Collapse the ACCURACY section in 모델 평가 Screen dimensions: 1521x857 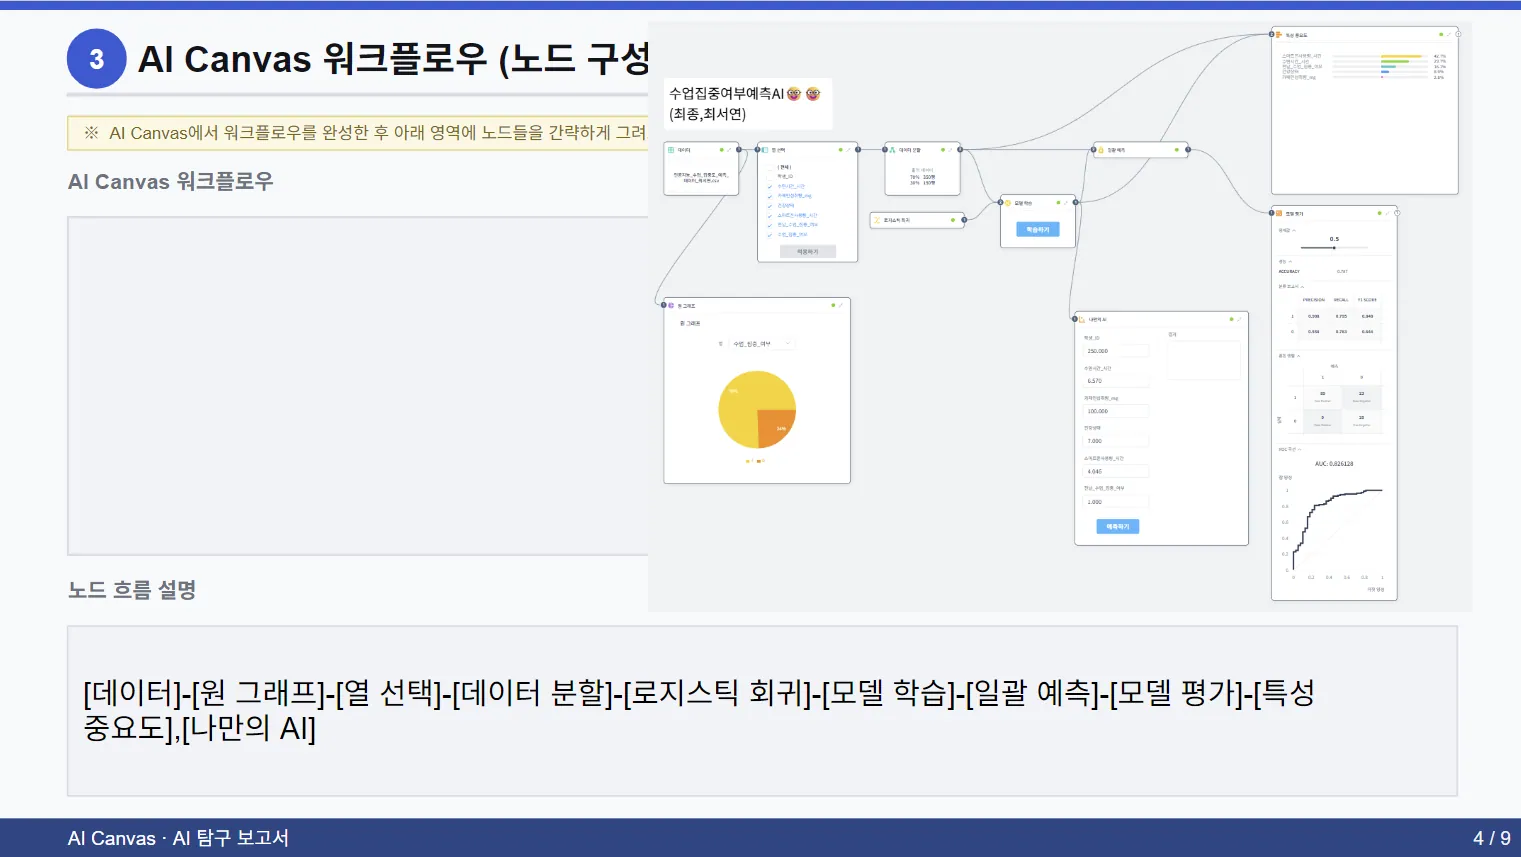point(1290,262)
